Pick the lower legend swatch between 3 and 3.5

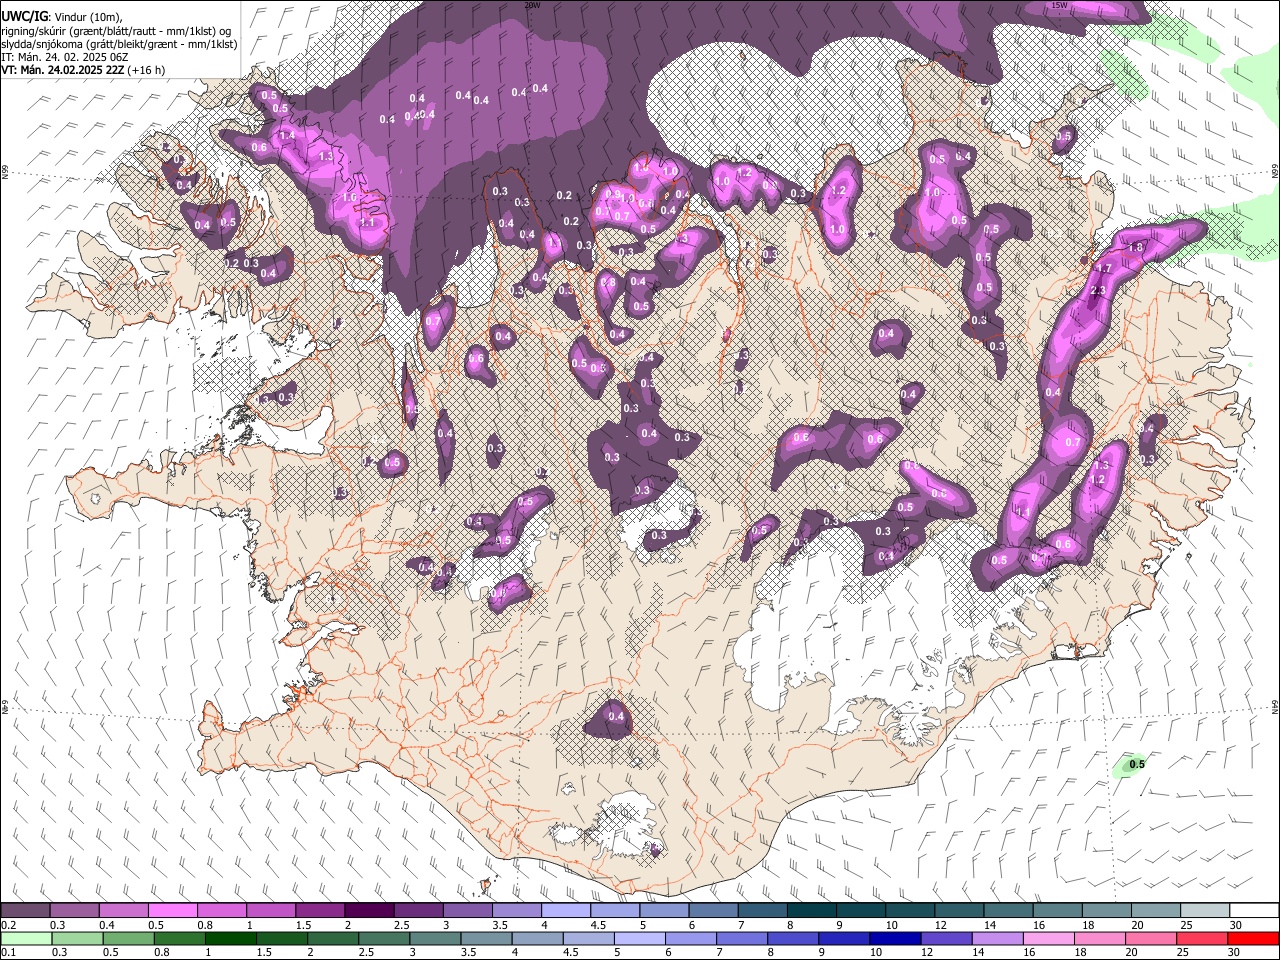[x=435, y=939]
